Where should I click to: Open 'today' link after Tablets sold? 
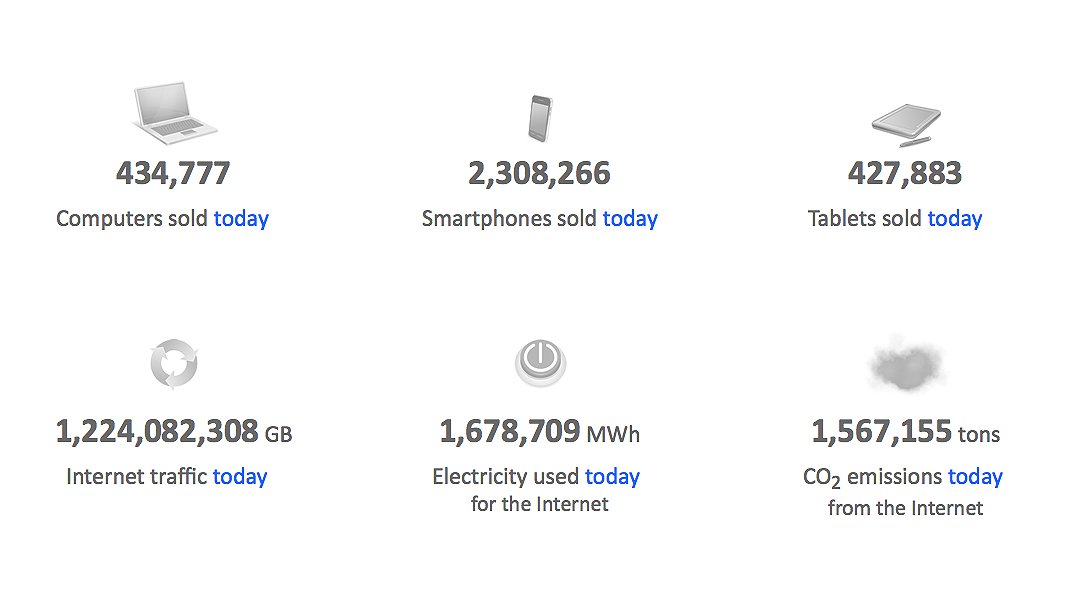click(955, 218)
